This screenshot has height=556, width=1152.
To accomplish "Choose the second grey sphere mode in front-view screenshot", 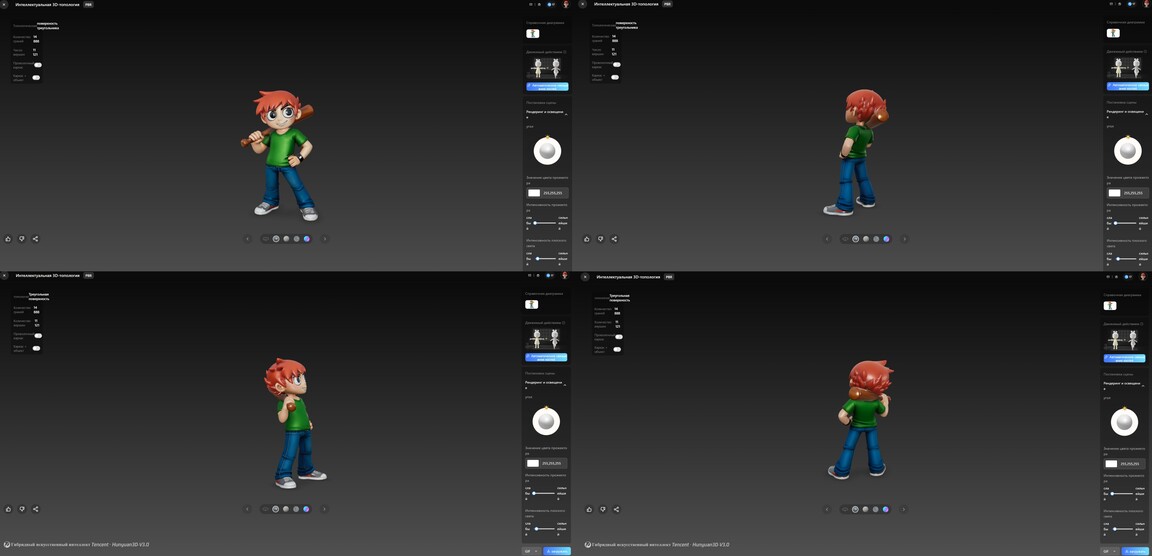I will click(296, 239).
